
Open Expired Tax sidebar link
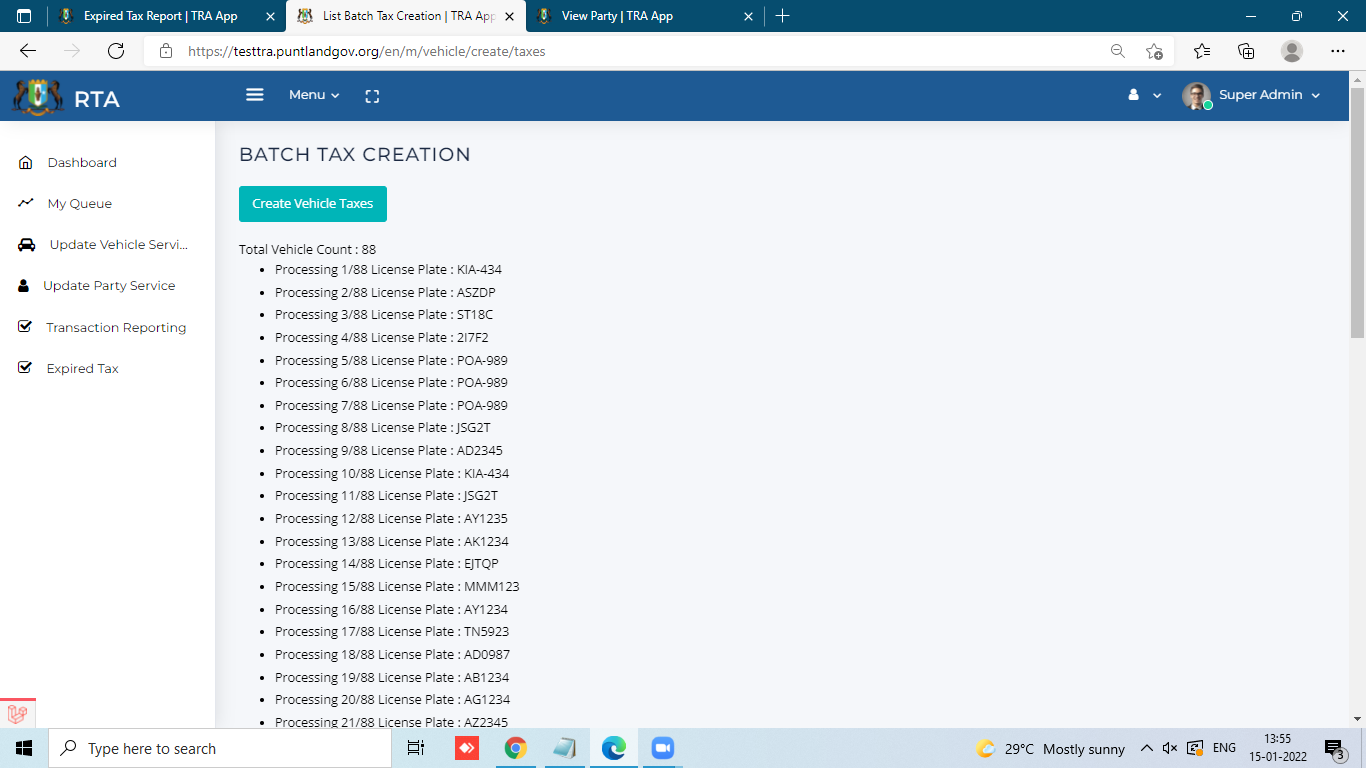pyautogui.click(x=83, y=368)
